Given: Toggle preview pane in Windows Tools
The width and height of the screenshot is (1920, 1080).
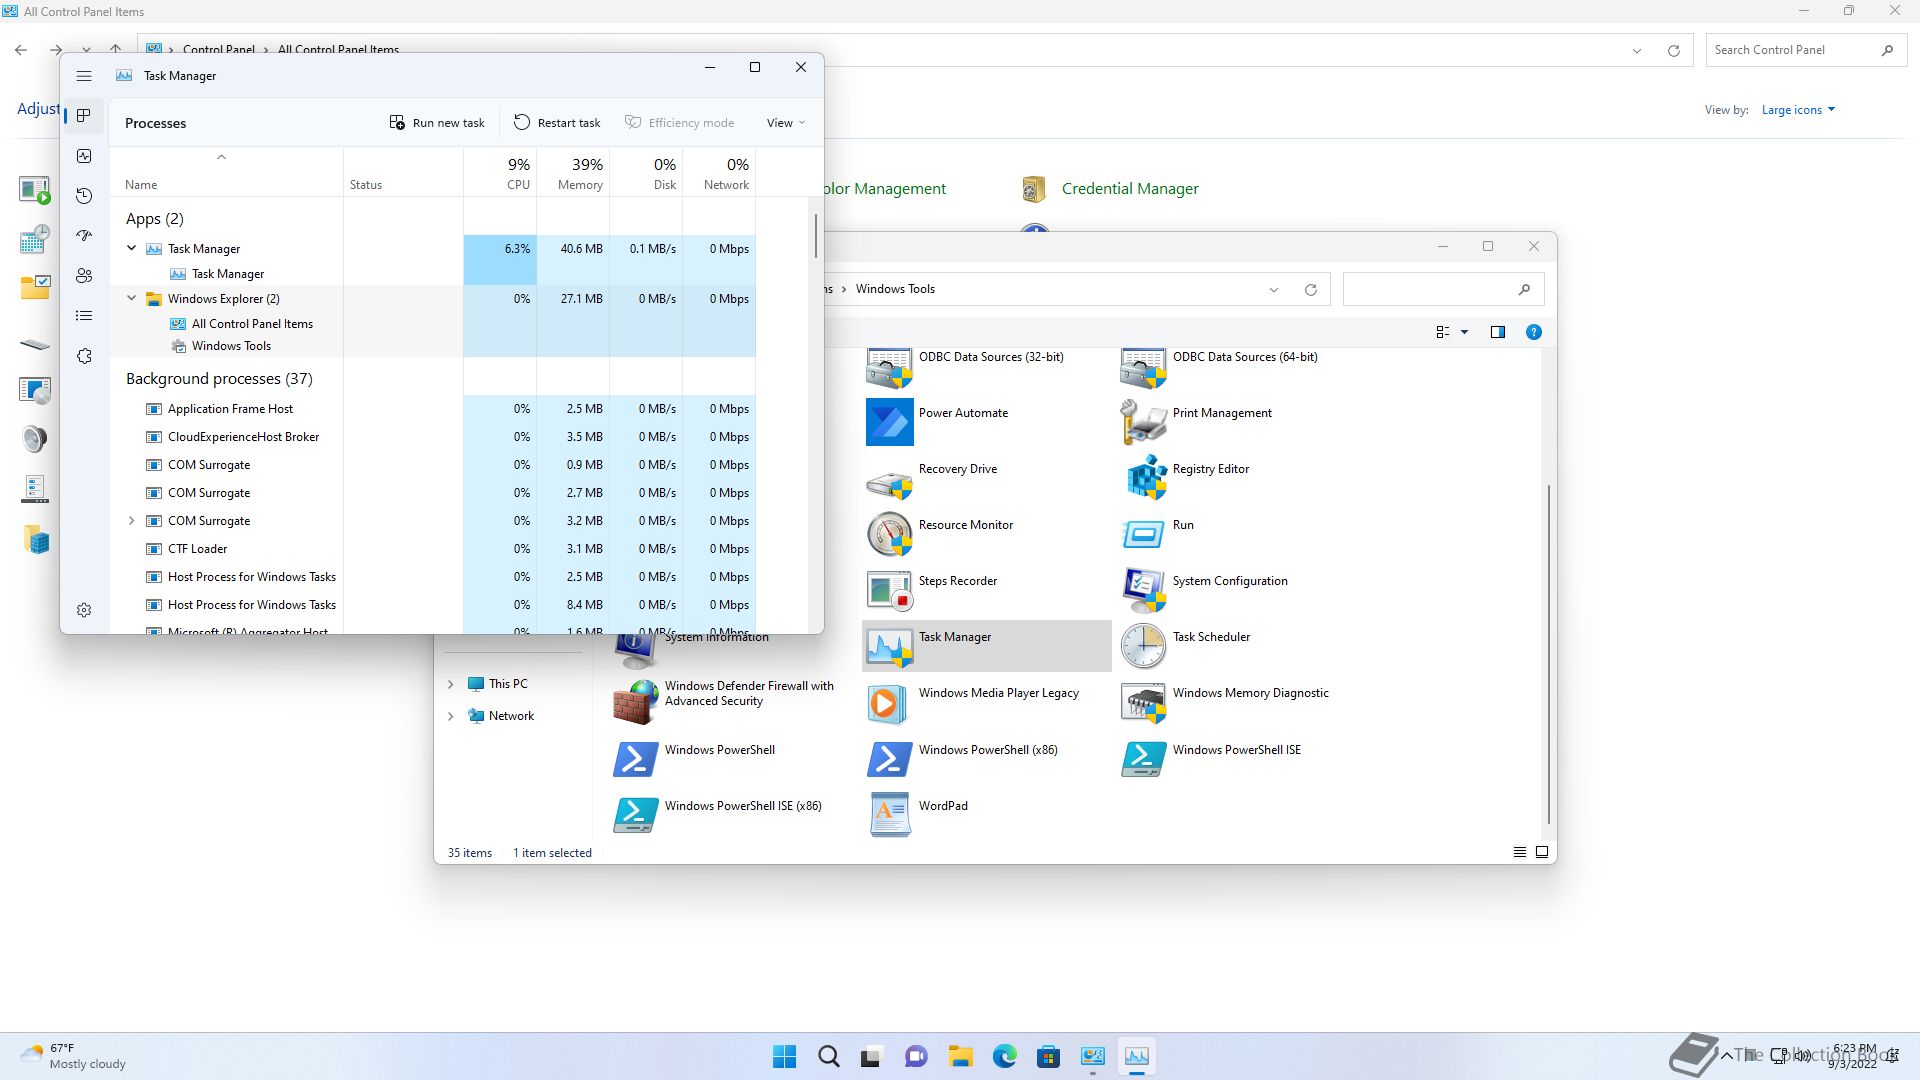Looking at the screenshot, I should pos(1497,332).
